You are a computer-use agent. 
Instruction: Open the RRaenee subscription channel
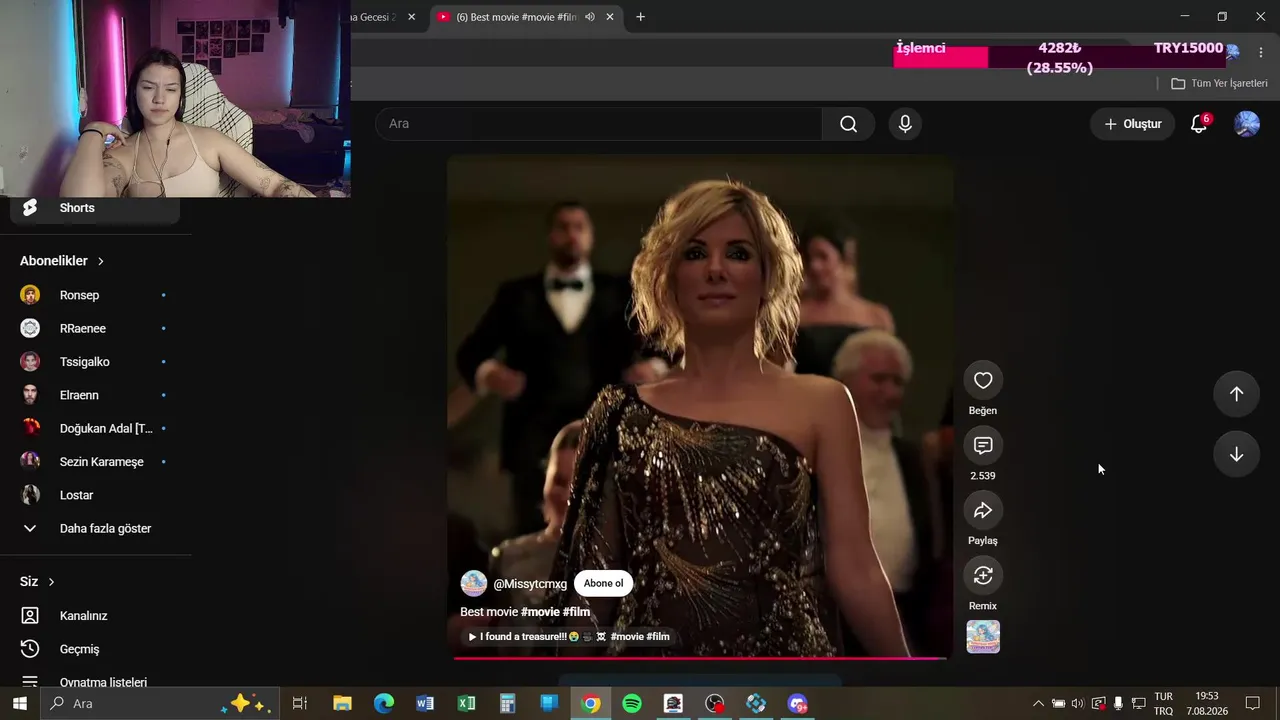[x=95, y=328]
